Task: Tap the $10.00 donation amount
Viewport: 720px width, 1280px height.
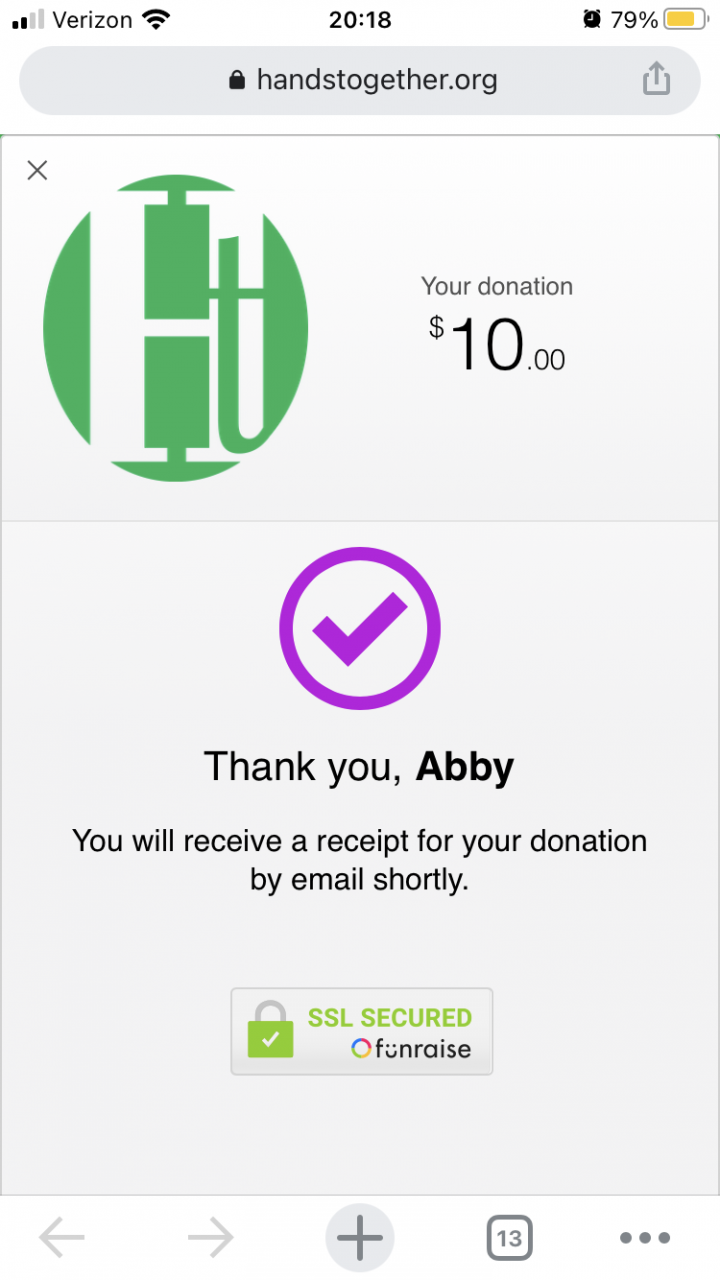Action: pyautogui.click(x=498, y=345)
